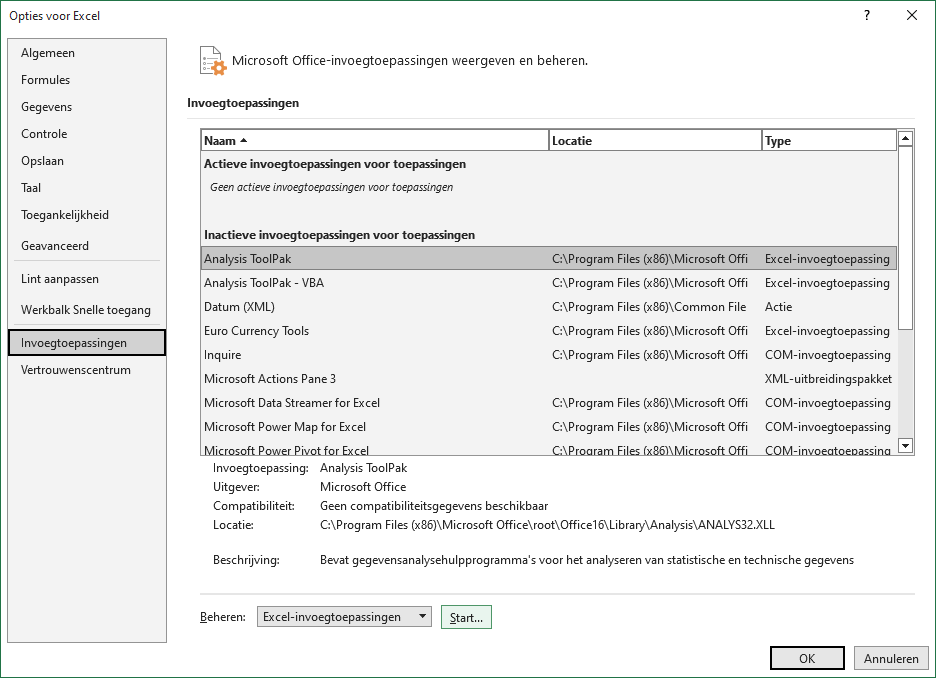
Task: Open the Algemeen category
Action: (87, 53)
